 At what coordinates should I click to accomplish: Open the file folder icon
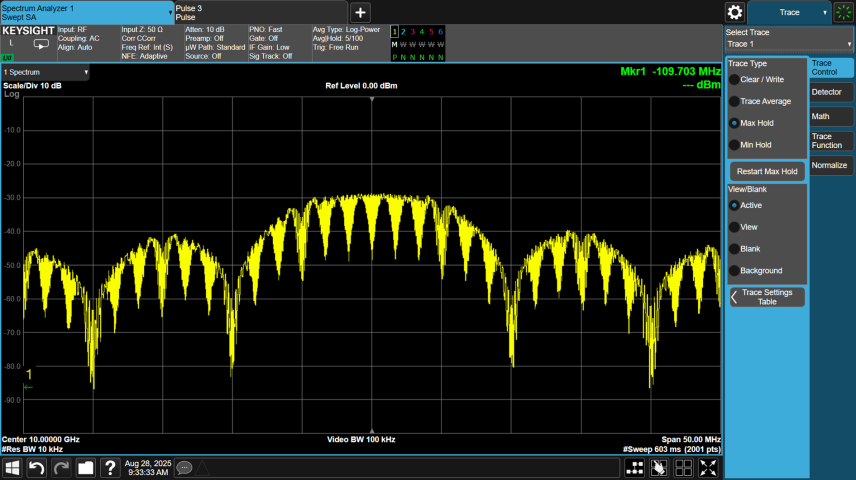coord(85,467)
